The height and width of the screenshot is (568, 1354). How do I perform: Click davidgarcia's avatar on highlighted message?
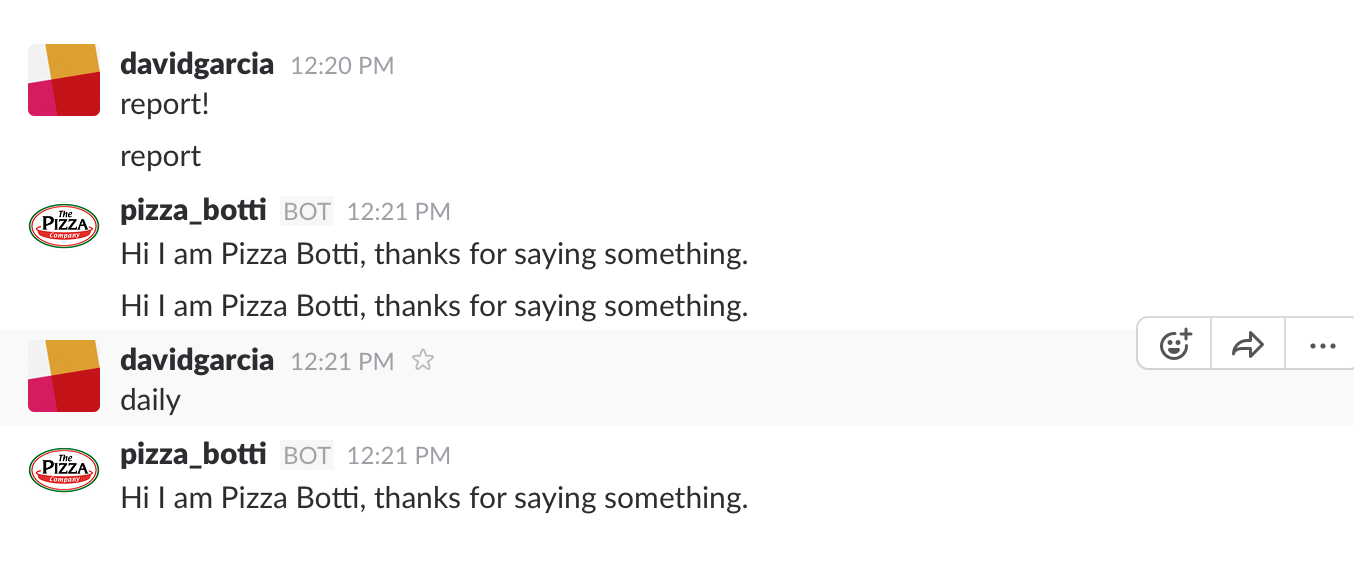tap(64, 375)
